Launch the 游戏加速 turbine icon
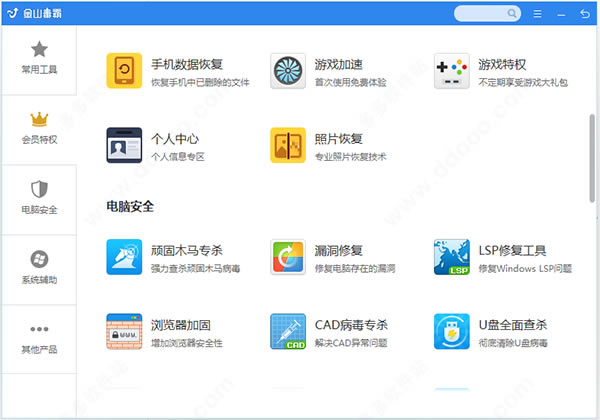 pyautogui.click(x=288, y=71)
